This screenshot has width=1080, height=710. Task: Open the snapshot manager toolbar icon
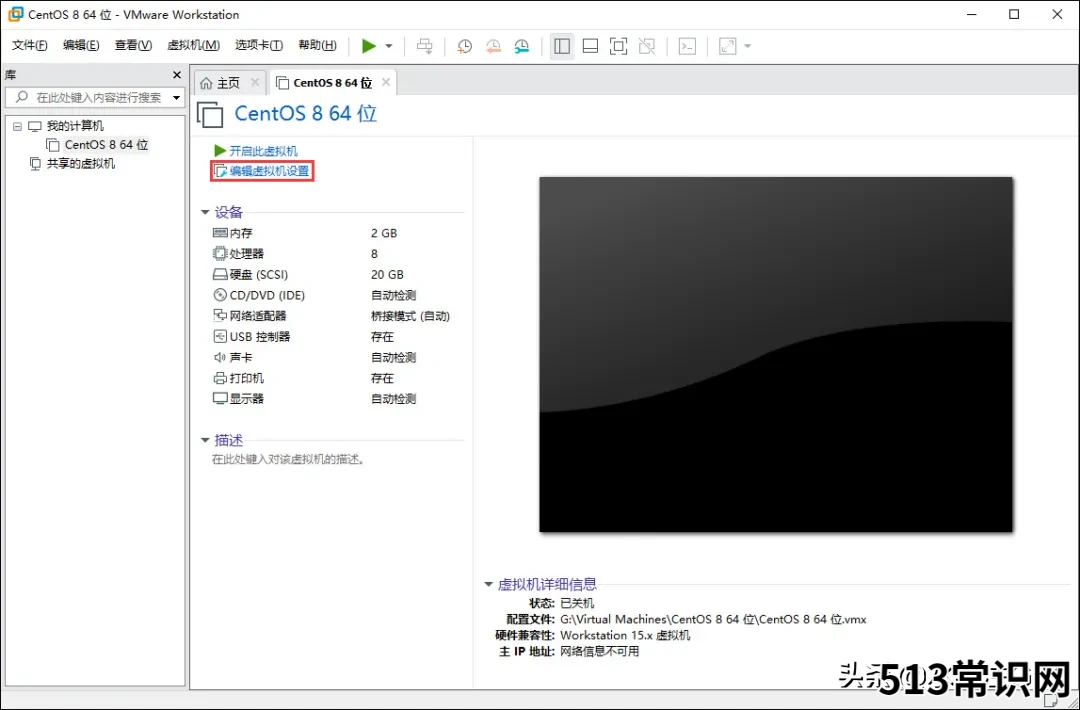(522, 46)
